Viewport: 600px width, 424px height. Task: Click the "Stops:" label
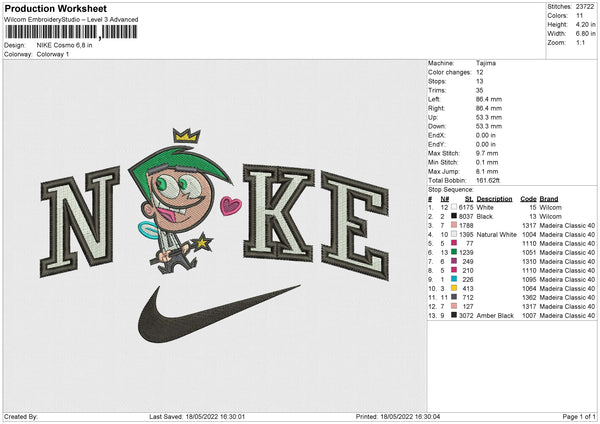pos(437,81)
